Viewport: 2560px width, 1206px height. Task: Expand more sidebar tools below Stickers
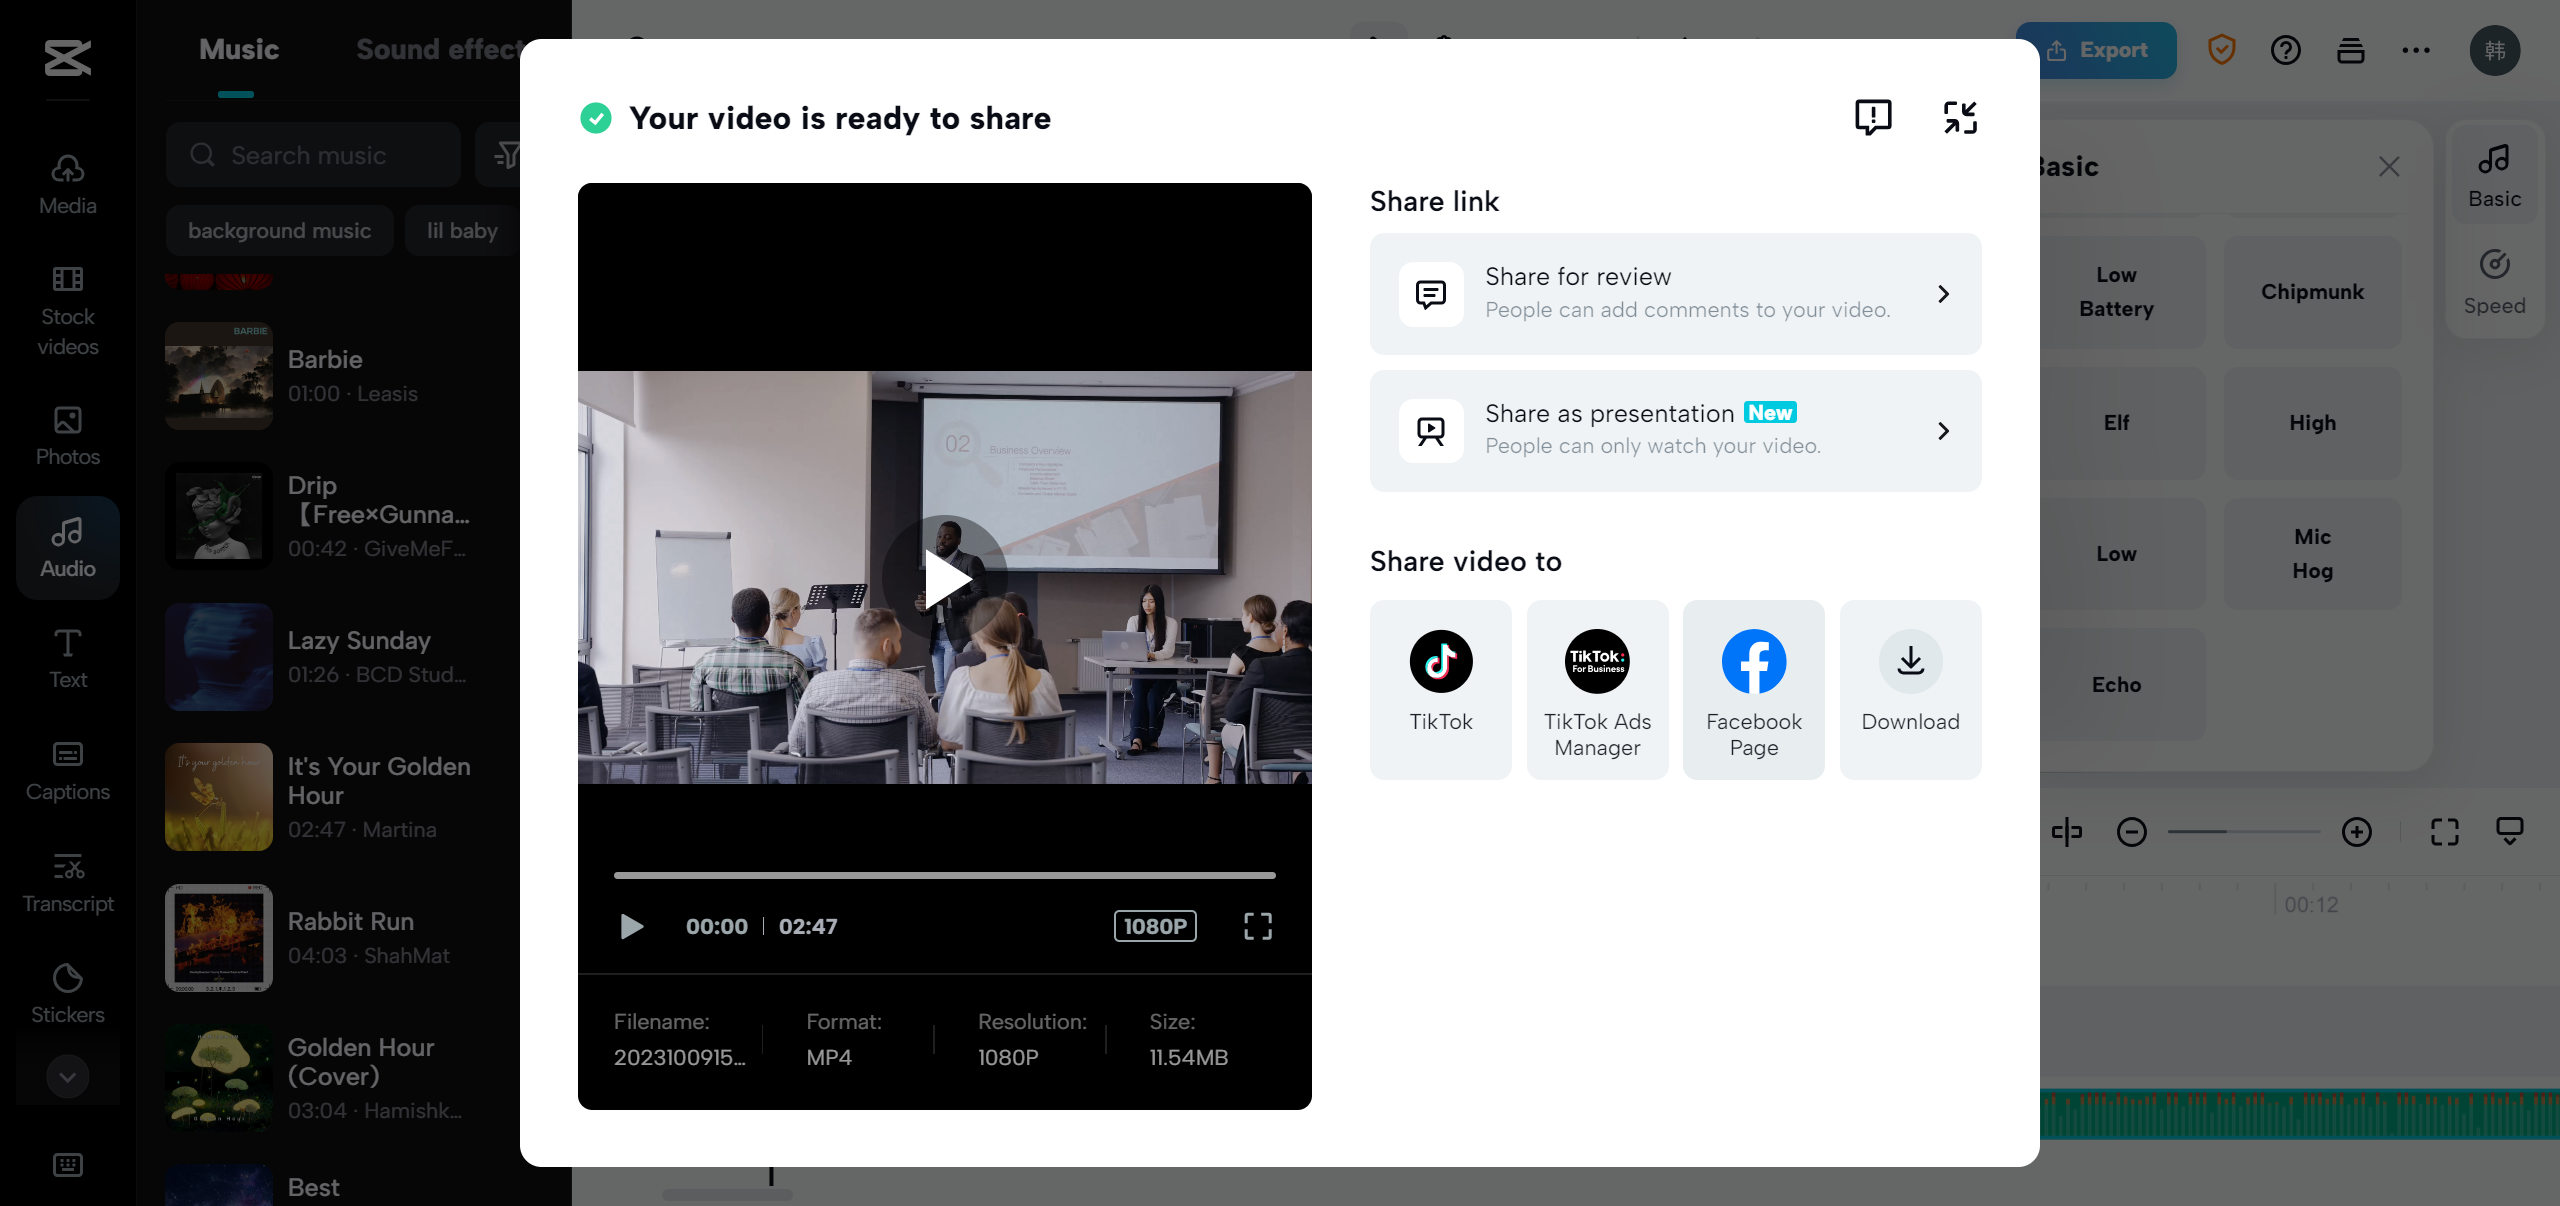[67, 1076]
